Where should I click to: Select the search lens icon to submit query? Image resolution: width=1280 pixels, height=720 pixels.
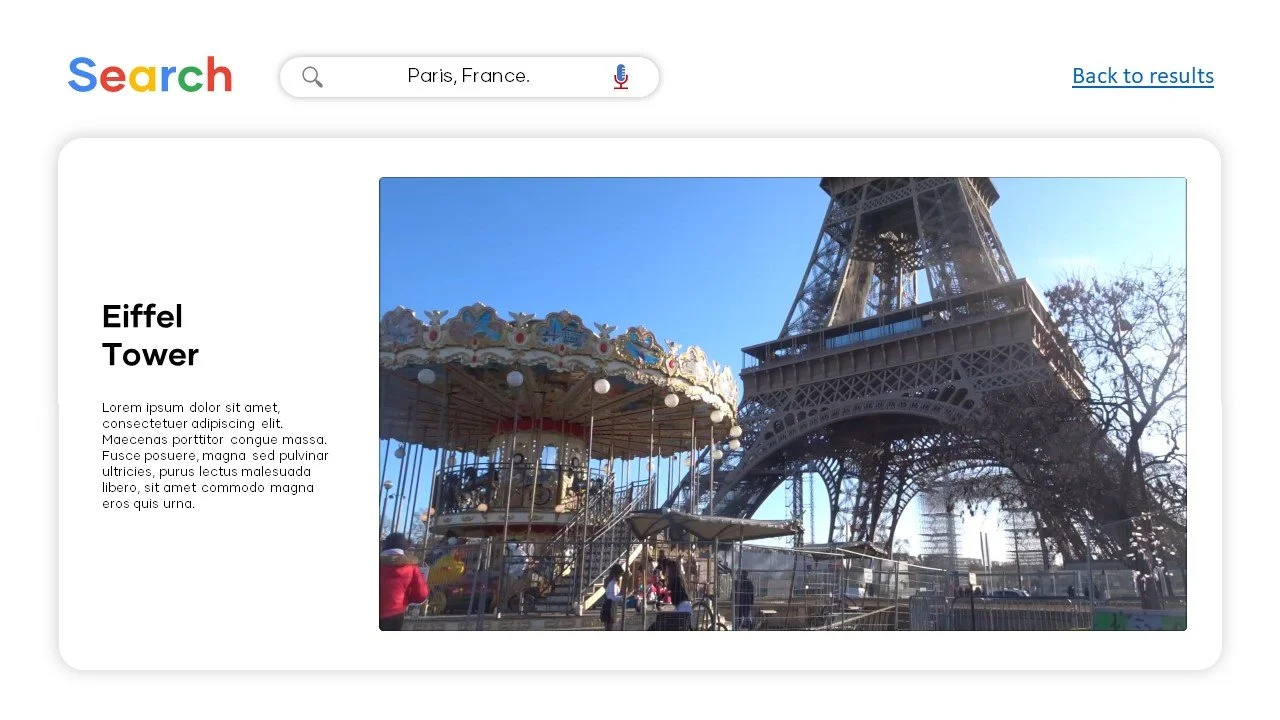click(312, 76)
